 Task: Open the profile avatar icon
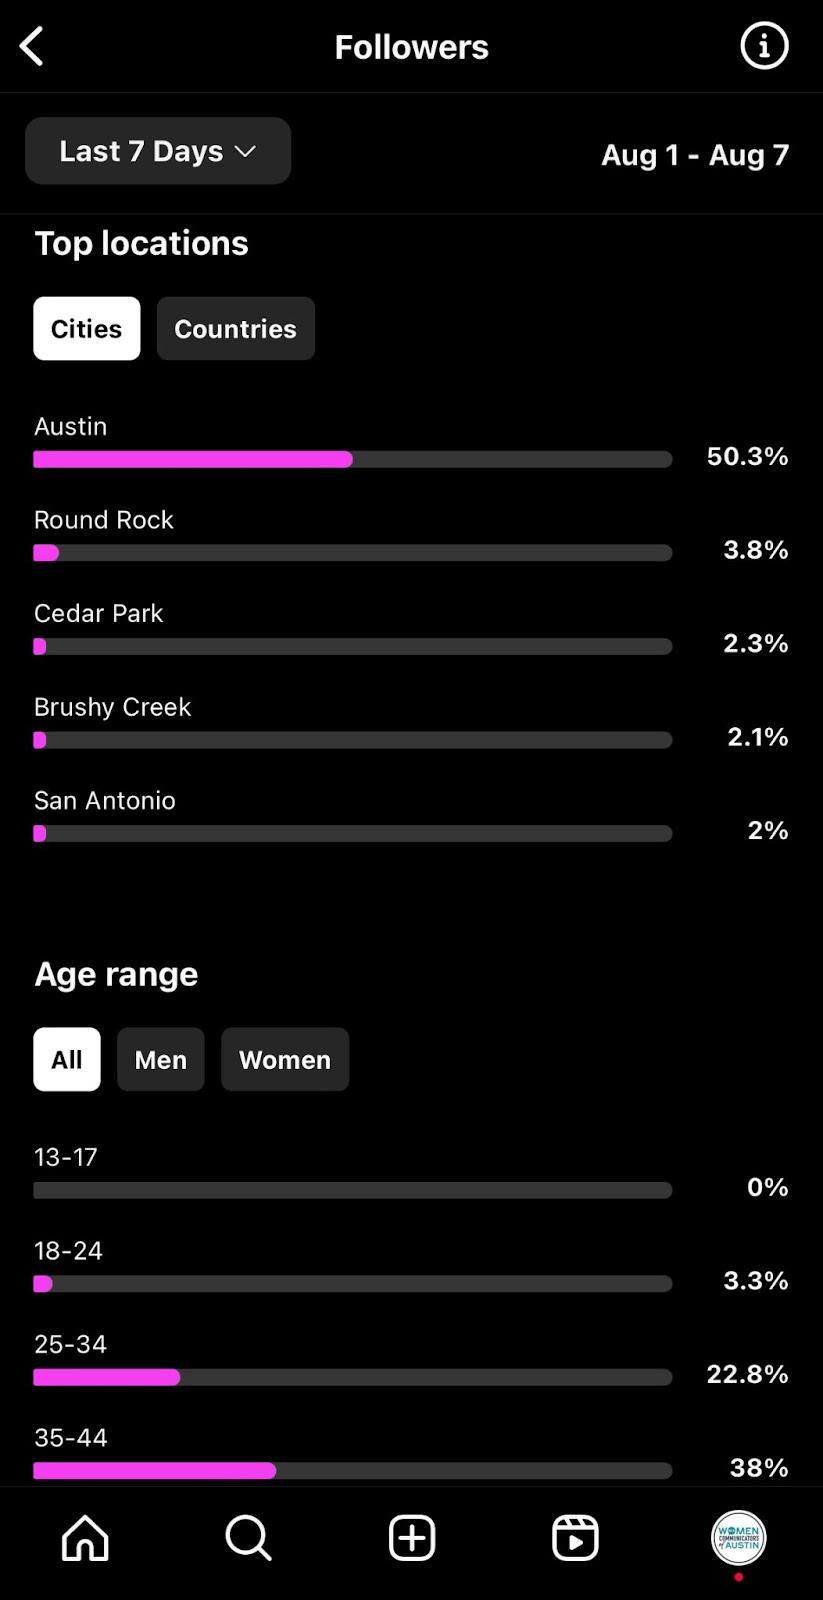point(738,1538)
